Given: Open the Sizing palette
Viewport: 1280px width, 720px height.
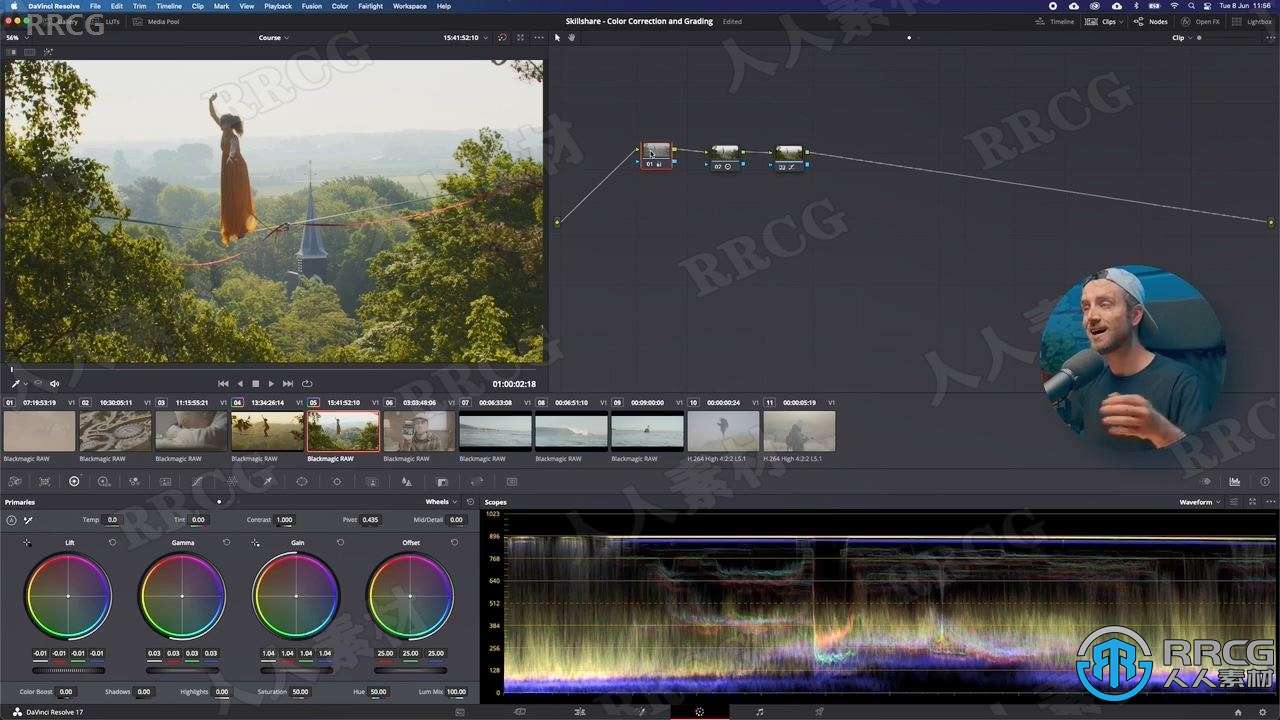Looking at the screenshot, I should 477,481.
